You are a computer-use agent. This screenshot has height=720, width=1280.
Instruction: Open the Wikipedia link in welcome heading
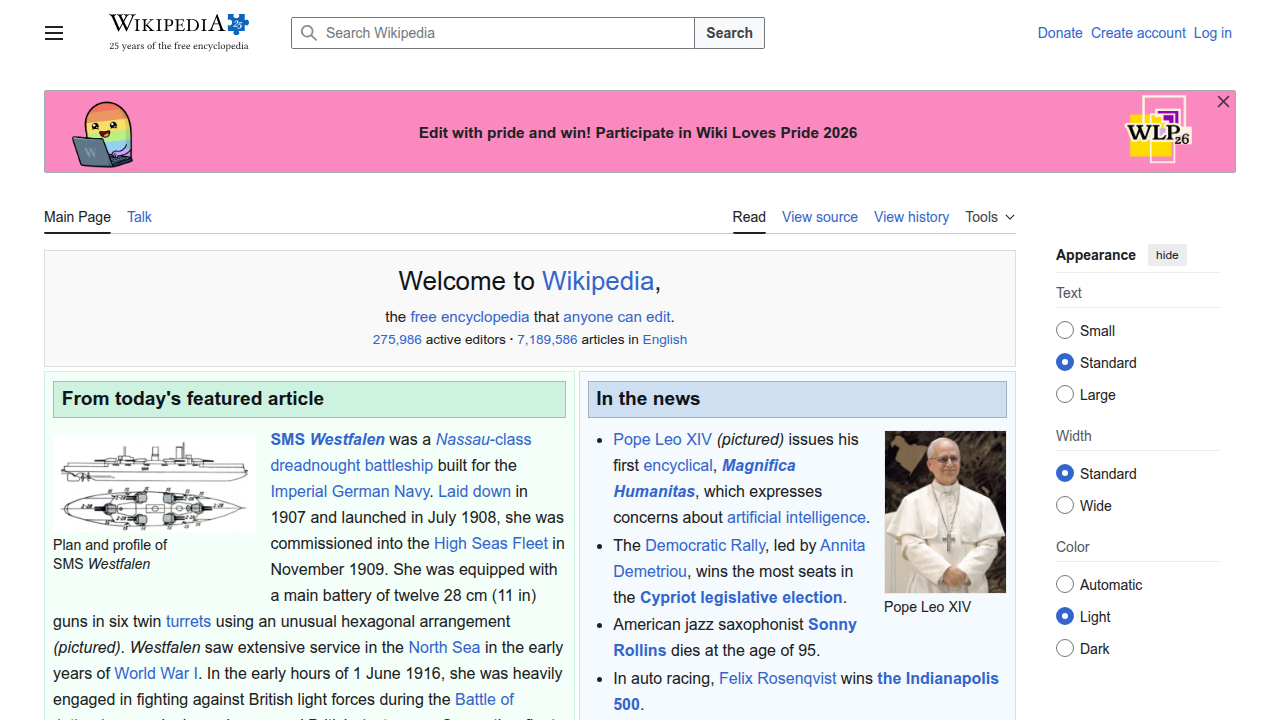coord(598,281)
